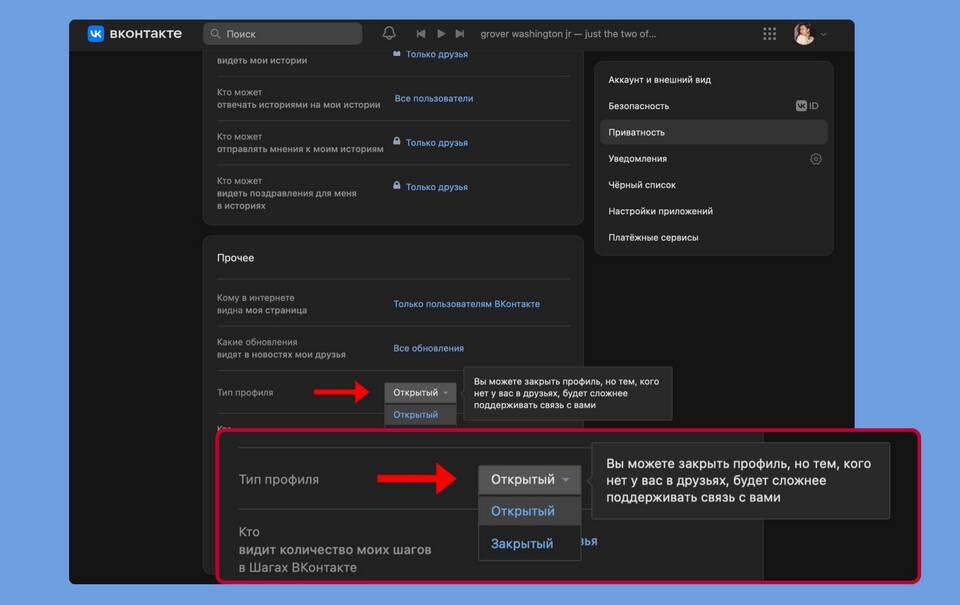The image size is (960, 605).
Task: Click the Прочее section heading
Action: pyautogui.click(x=235, y=258)
